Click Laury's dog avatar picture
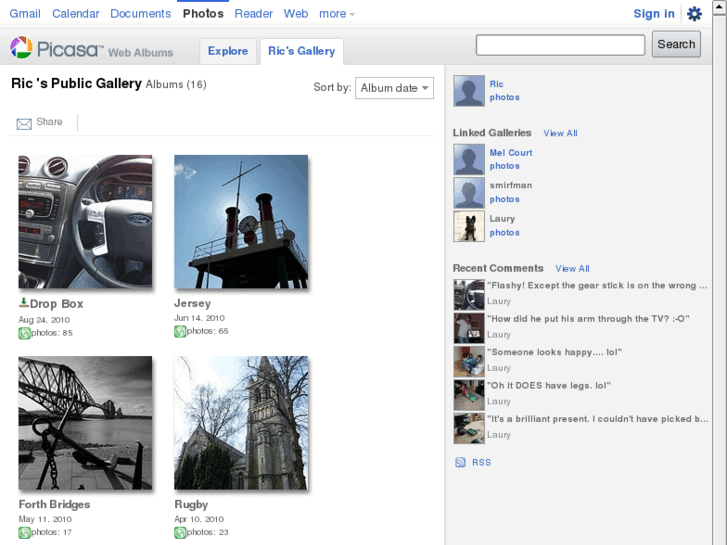Screen dimensions: 727x545 (469, 226)
